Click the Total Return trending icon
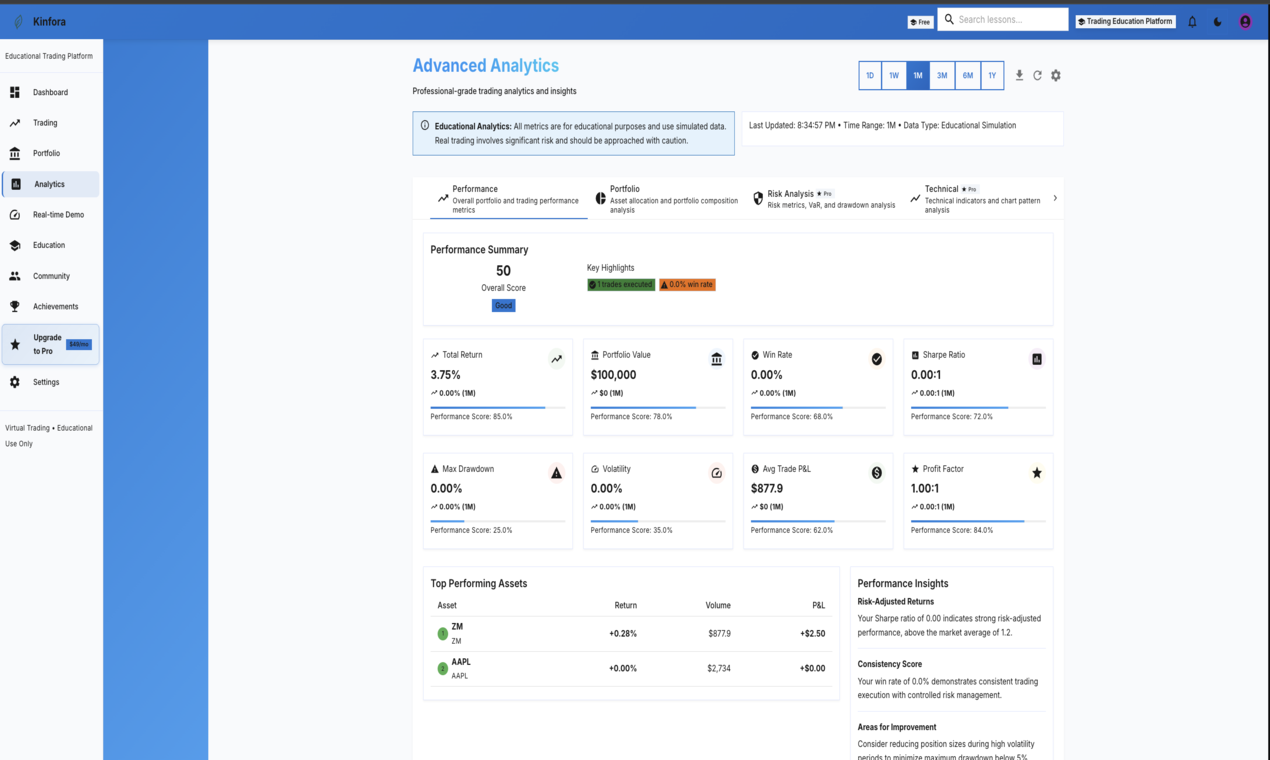The image size is (1270, 760). pos(557,359)
